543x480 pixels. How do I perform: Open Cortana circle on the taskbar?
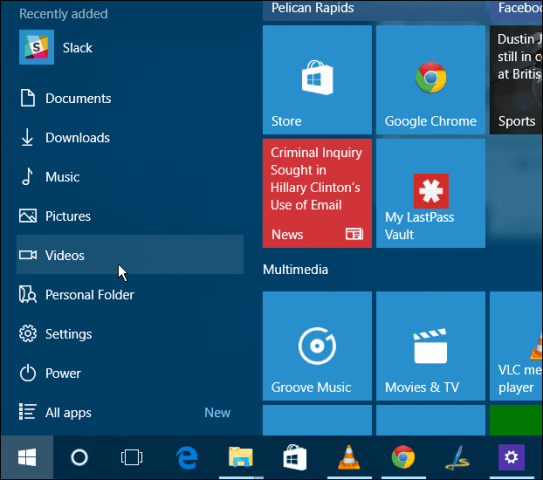click(x=79, y=457)
